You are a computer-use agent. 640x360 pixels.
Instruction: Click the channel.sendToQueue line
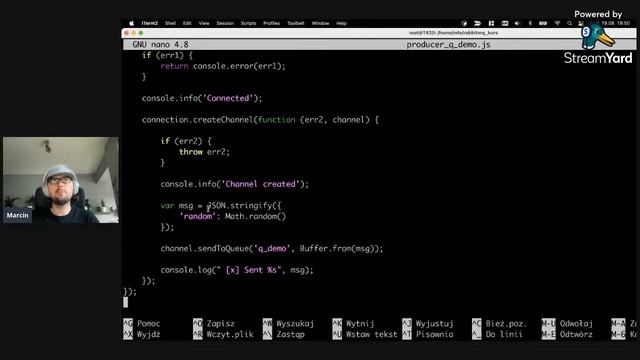coord(272,249)
